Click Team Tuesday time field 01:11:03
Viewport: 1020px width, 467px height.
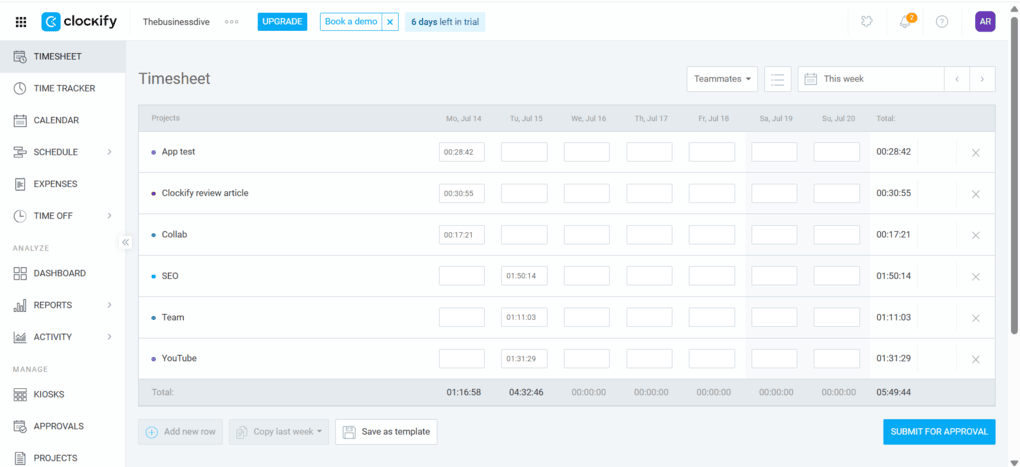pyautogui.click(x=524, y=317)
